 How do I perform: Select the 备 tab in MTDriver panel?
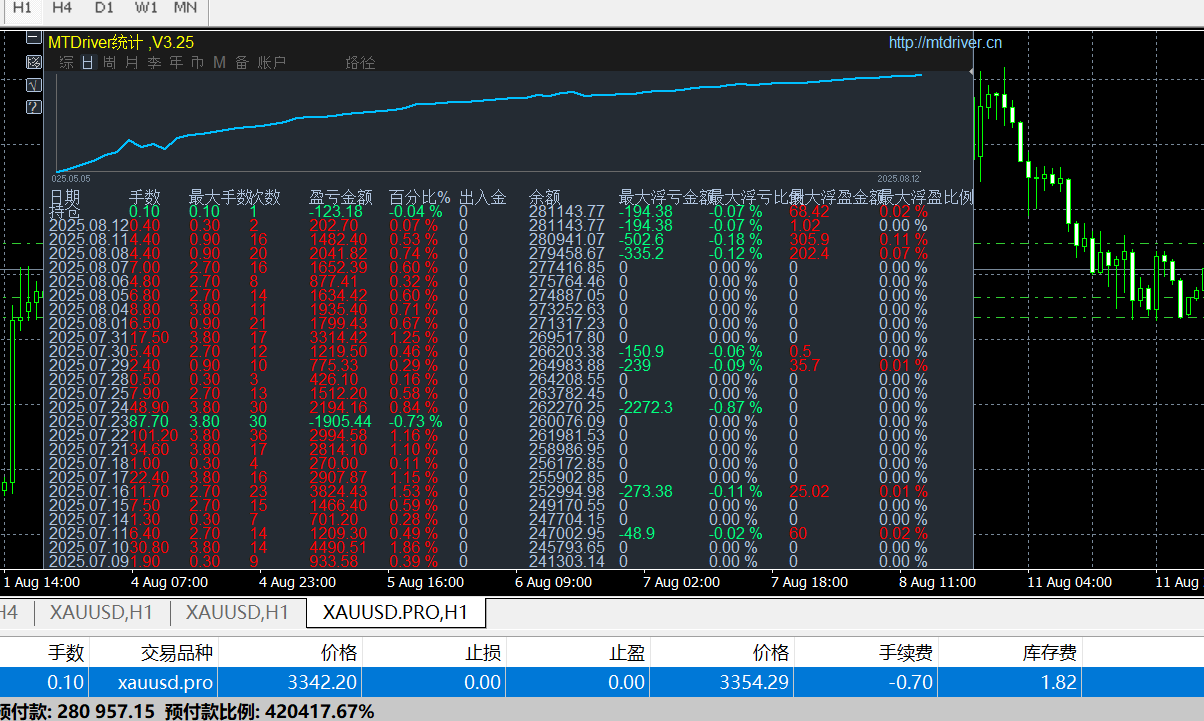point(242,63)
